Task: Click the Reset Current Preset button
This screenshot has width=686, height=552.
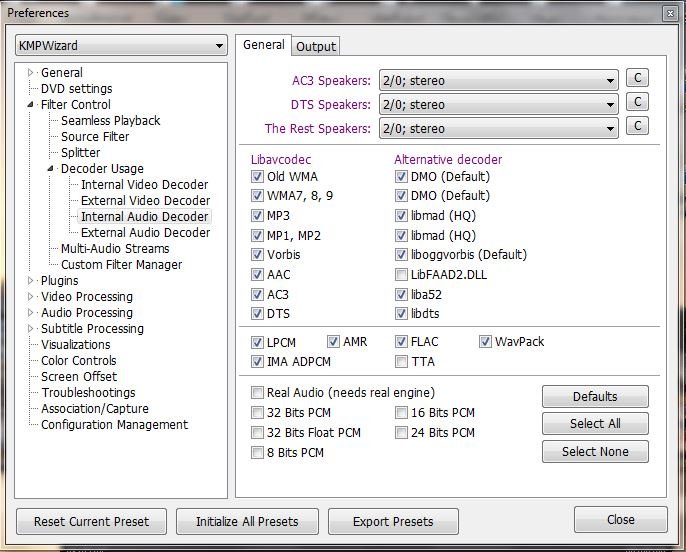Action: pos(91,521)
